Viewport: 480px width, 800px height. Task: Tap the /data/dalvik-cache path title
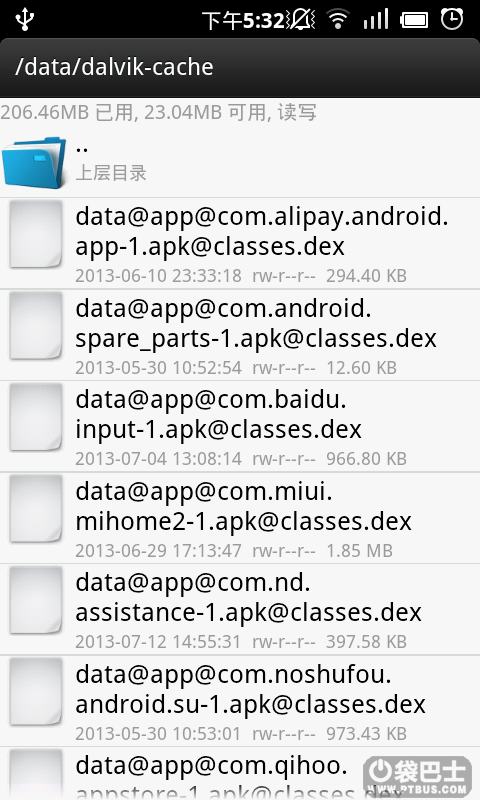click(x=114, y=67)
